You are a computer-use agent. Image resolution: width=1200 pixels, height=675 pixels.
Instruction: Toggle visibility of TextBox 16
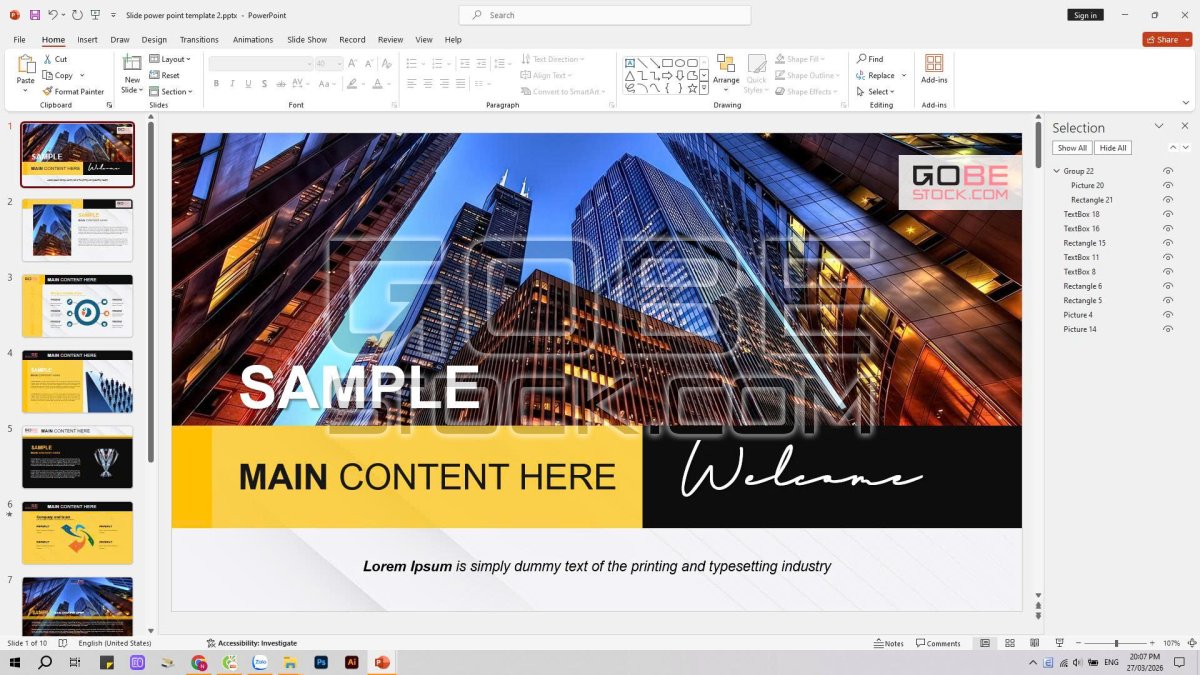pyautogui.click(x=1167, y=228)
